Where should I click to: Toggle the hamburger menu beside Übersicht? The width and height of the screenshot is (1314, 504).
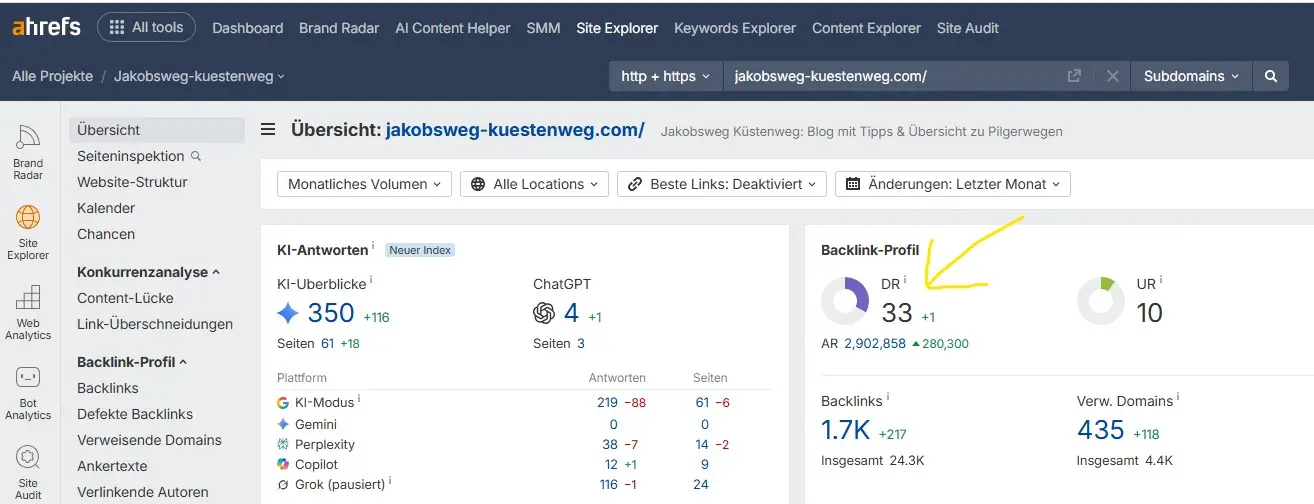268,130
